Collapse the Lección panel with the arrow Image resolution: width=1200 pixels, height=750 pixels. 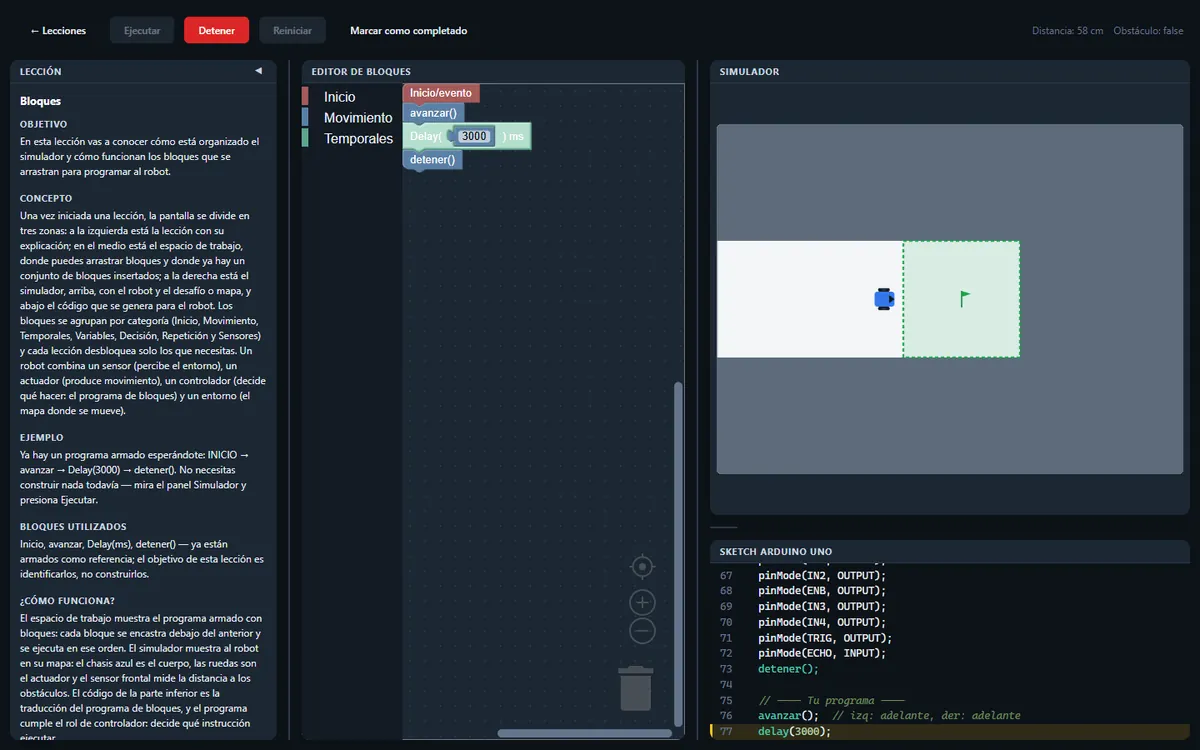click(258, 71)
